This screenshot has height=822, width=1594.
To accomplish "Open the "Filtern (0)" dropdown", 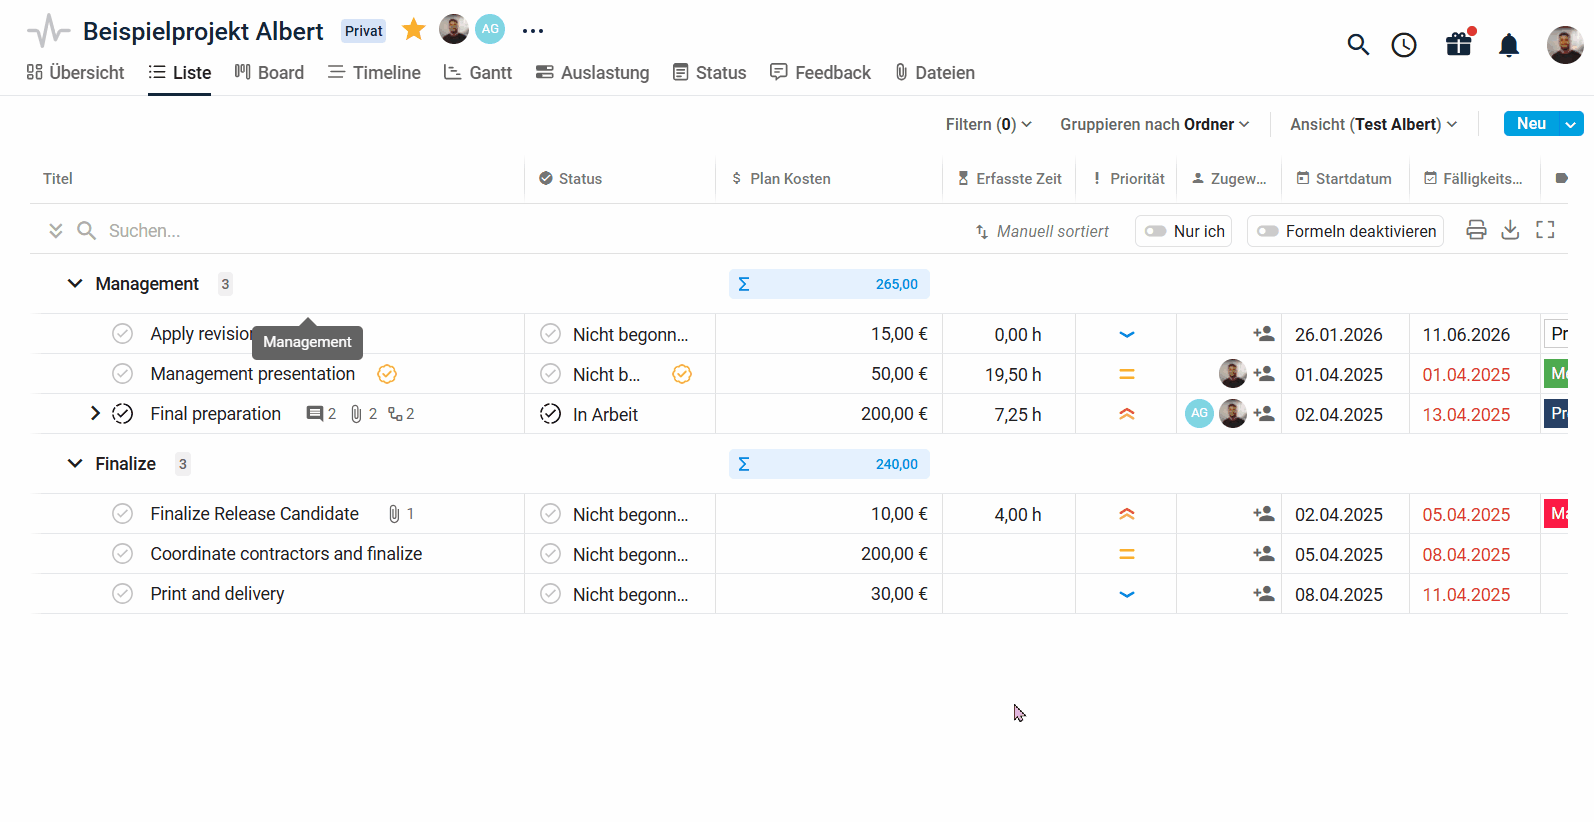I will [988, 124].
